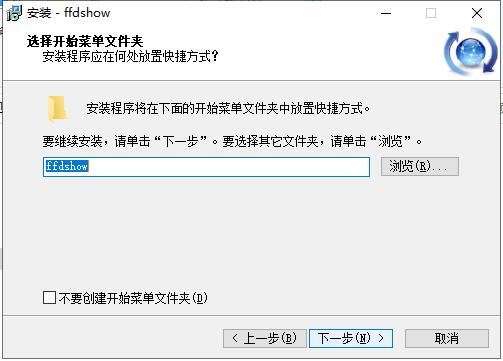
Task: Click the highlighted ffdshow text in the field
Action: pos(67,166)
